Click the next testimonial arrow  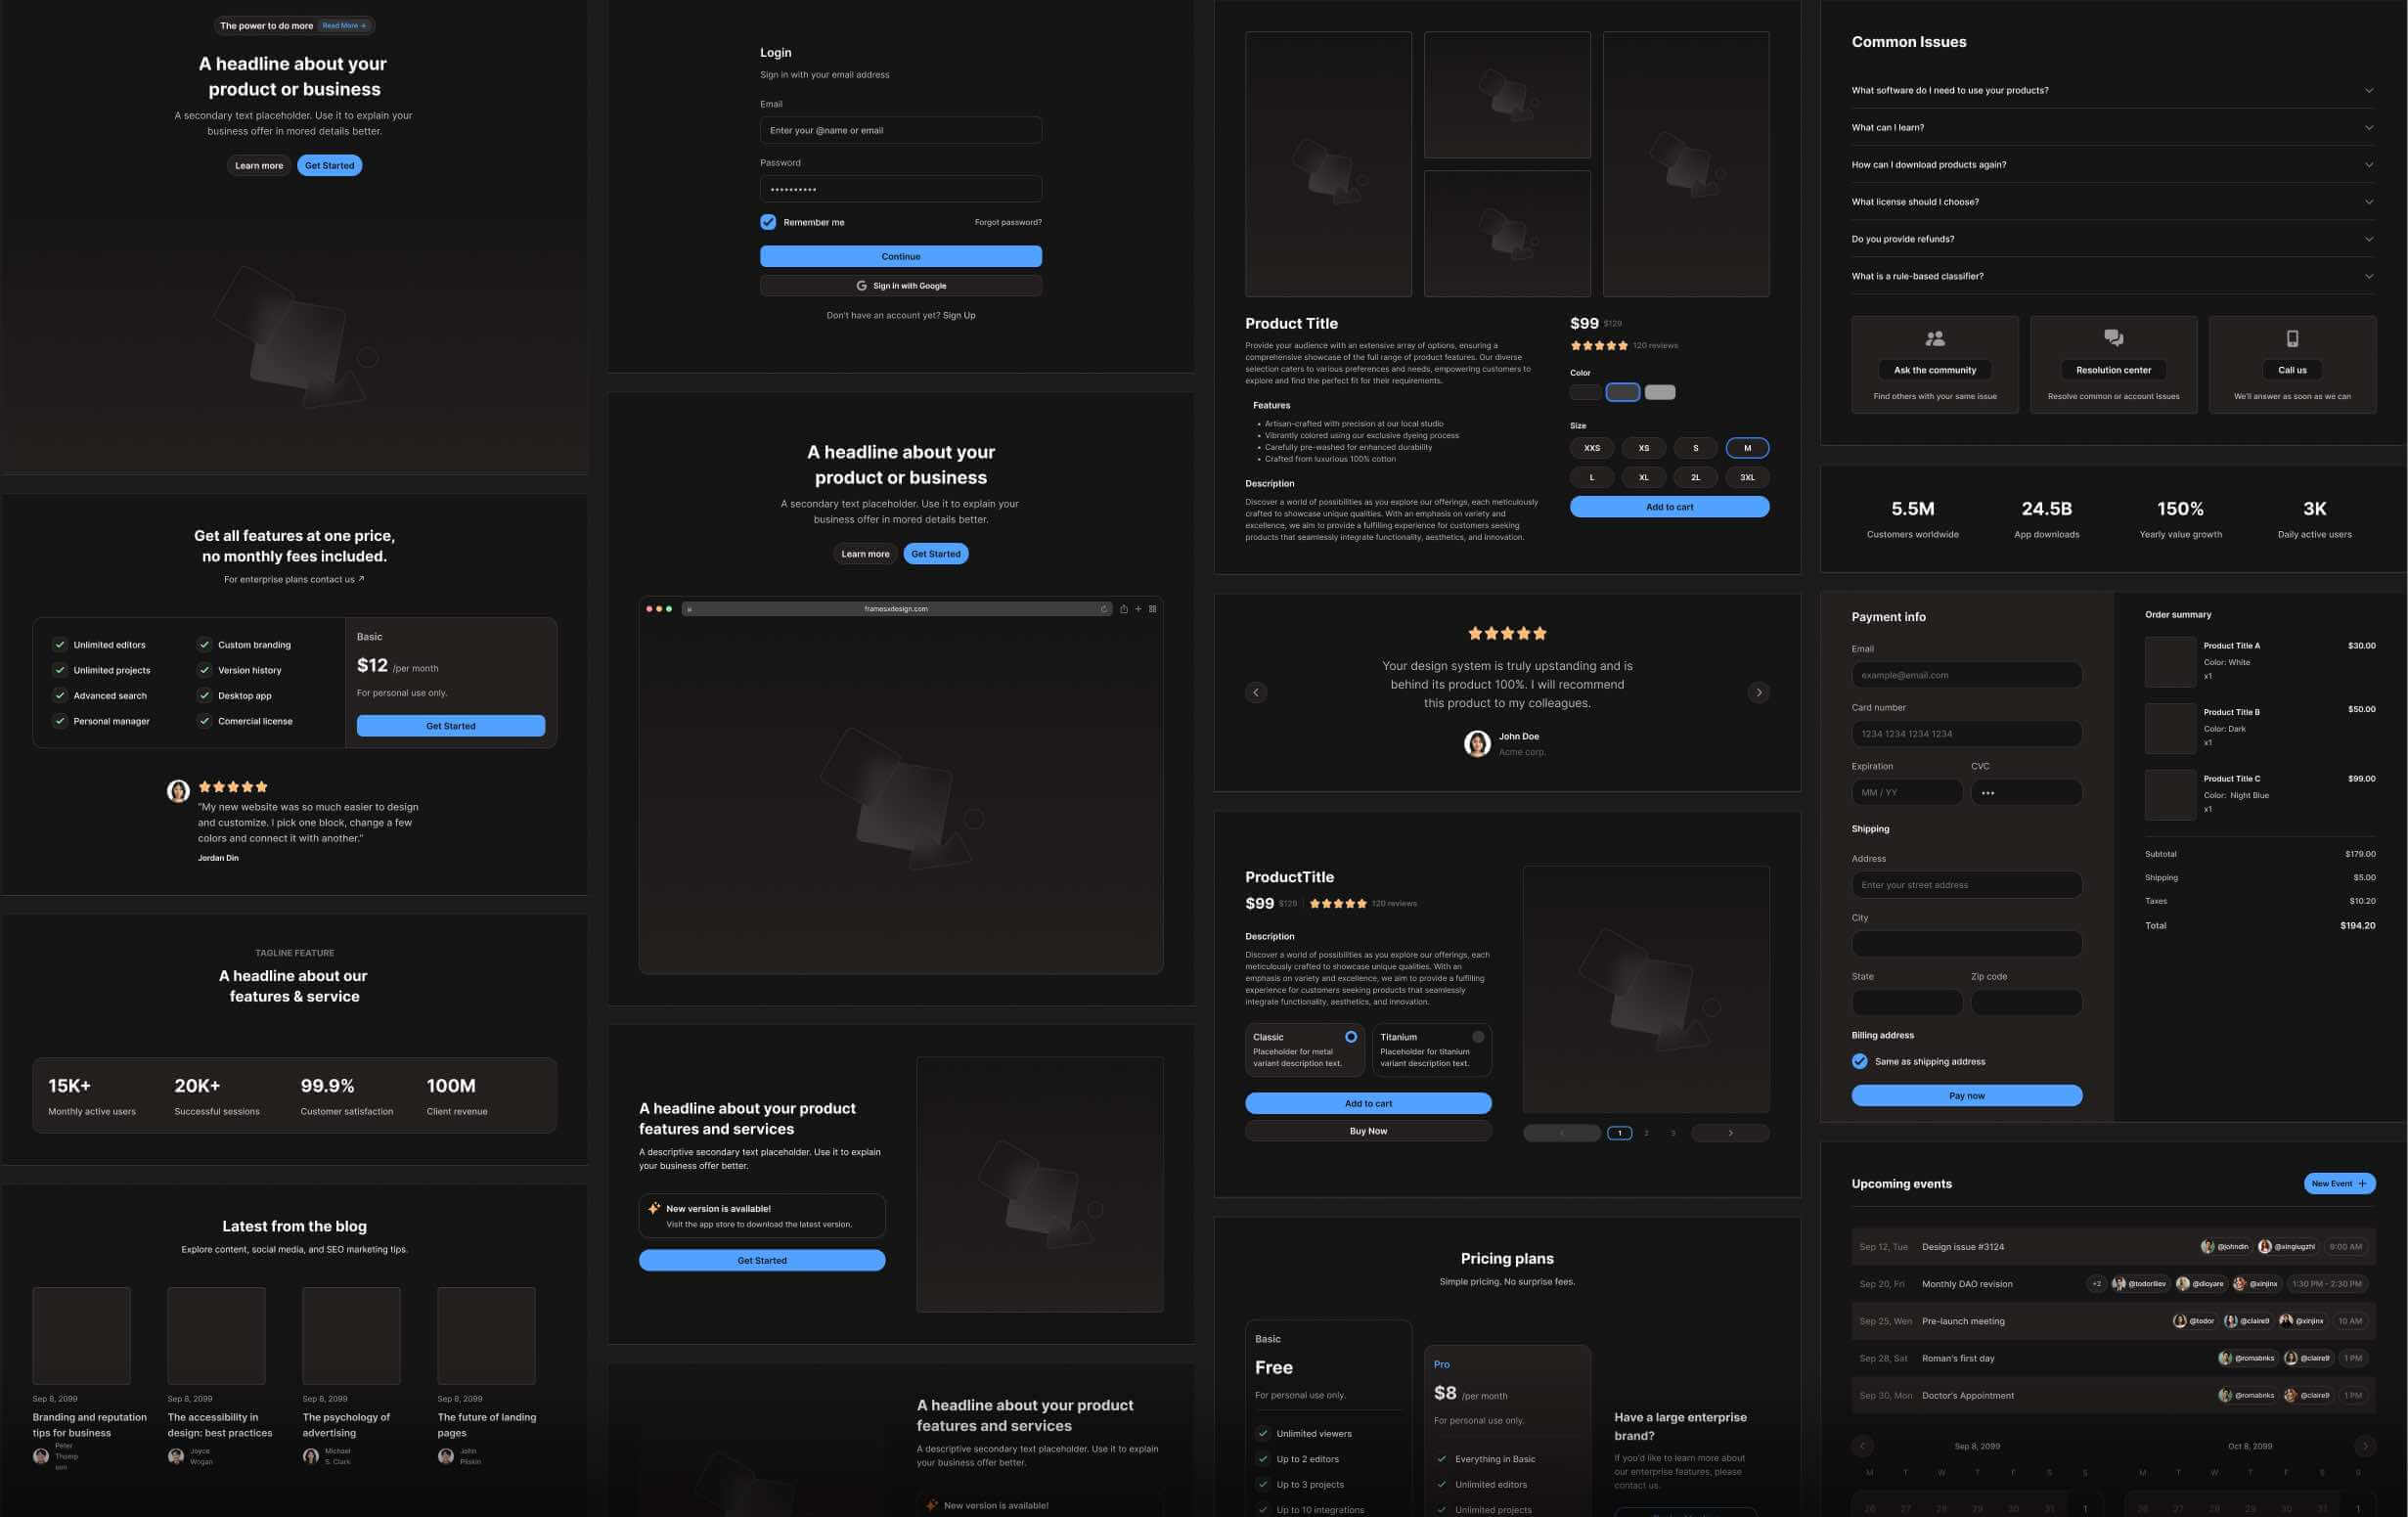click(x=1758, y=692)
